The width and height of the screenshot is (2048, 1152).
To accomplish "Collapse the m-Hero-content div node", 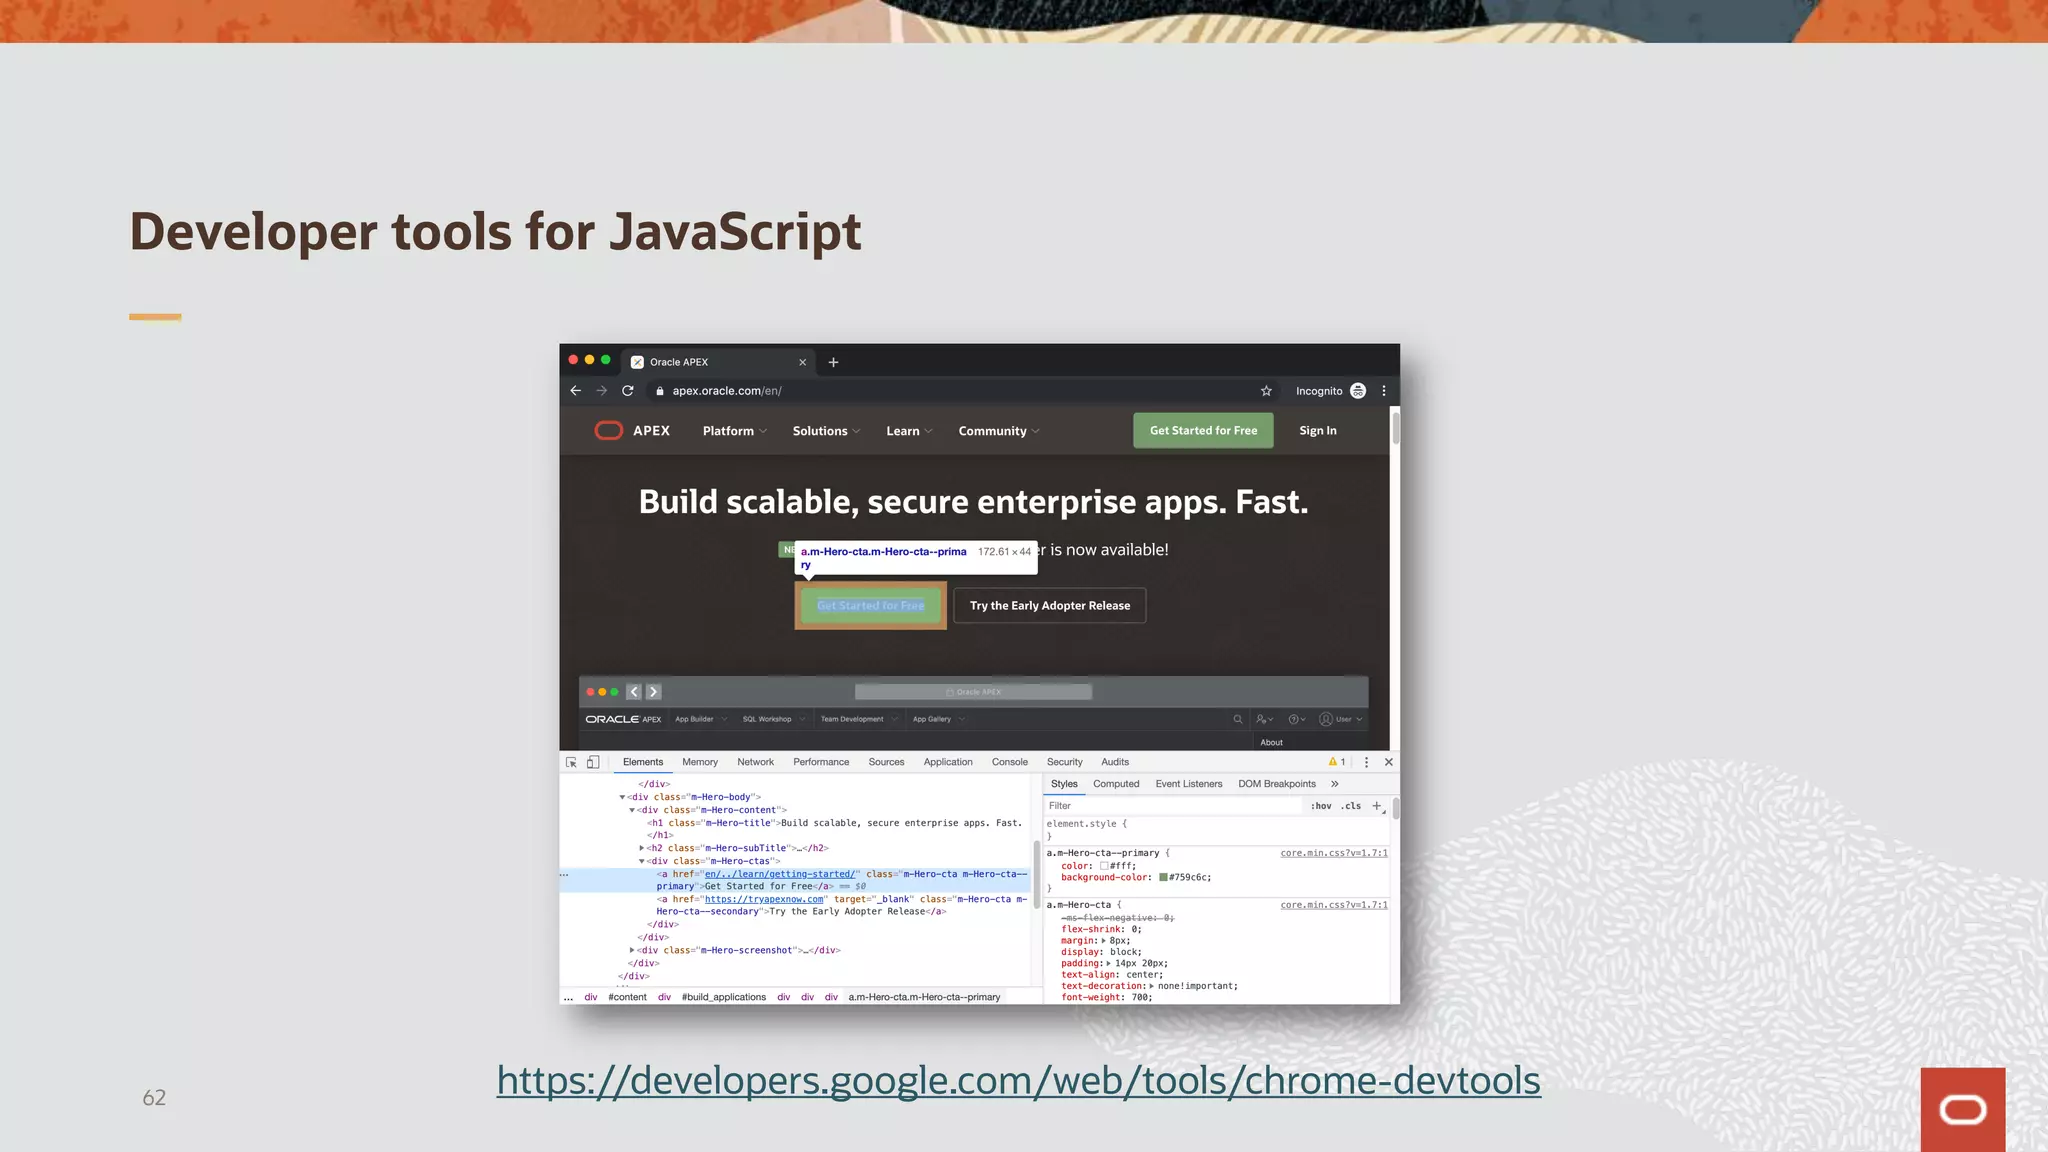I will [x=632, y=810].
